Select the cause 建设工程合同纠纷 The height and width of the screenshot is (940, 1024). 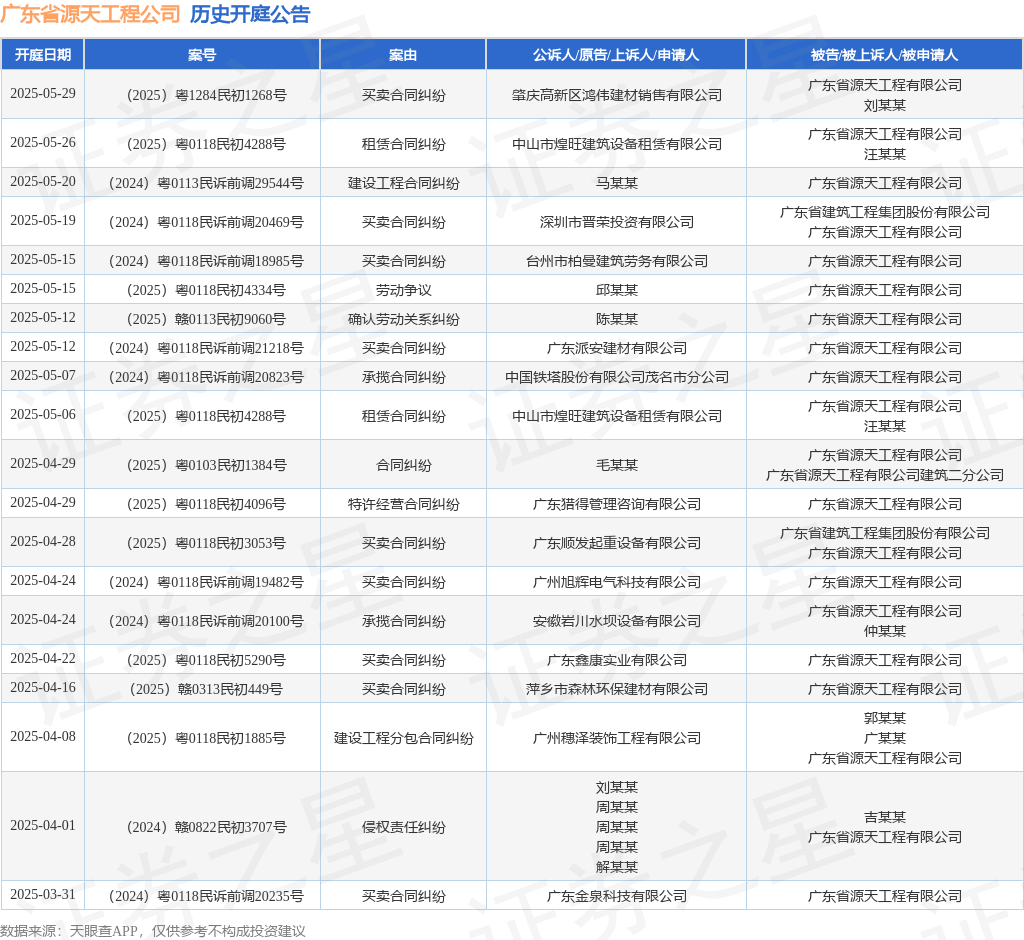pos(404,184)
